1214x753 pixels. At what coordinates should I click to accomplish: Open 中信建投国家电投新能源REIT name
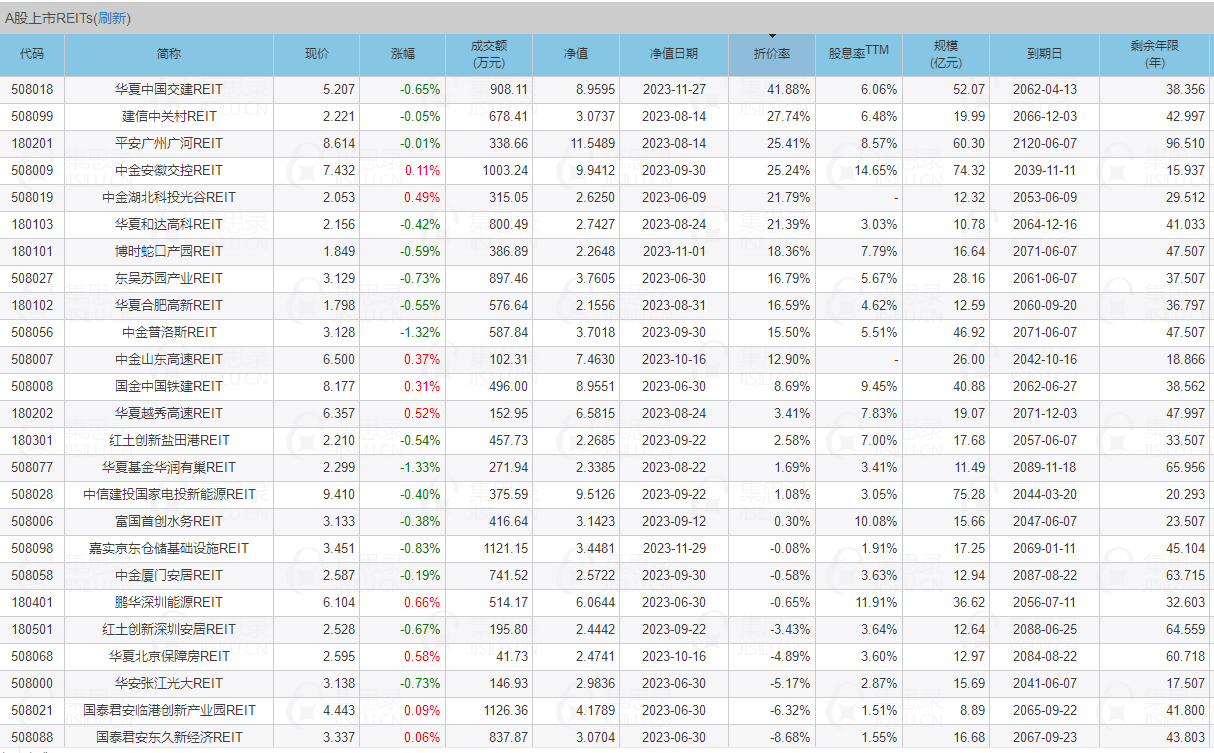pyautogui.click(x=169, y=494)
